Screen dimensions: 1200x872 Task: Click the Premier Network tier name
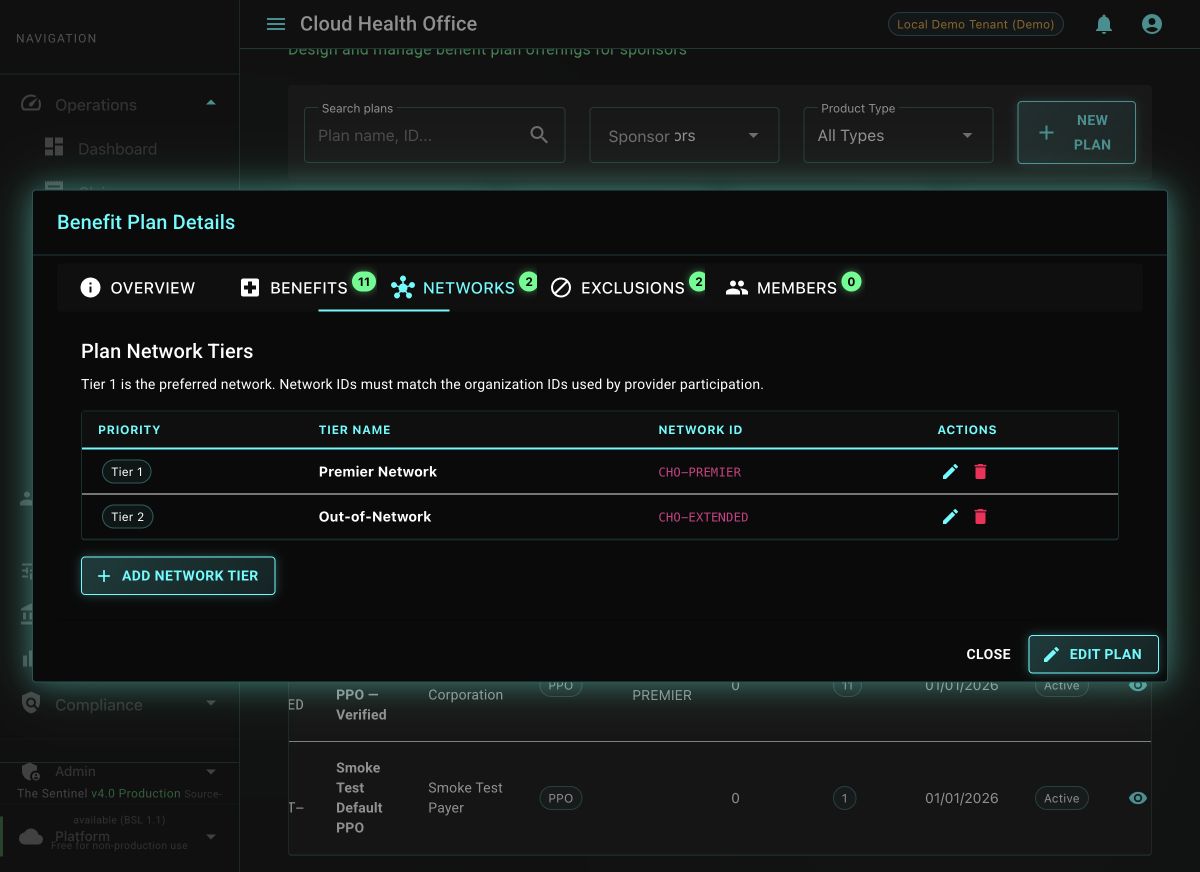pos(378,471)
